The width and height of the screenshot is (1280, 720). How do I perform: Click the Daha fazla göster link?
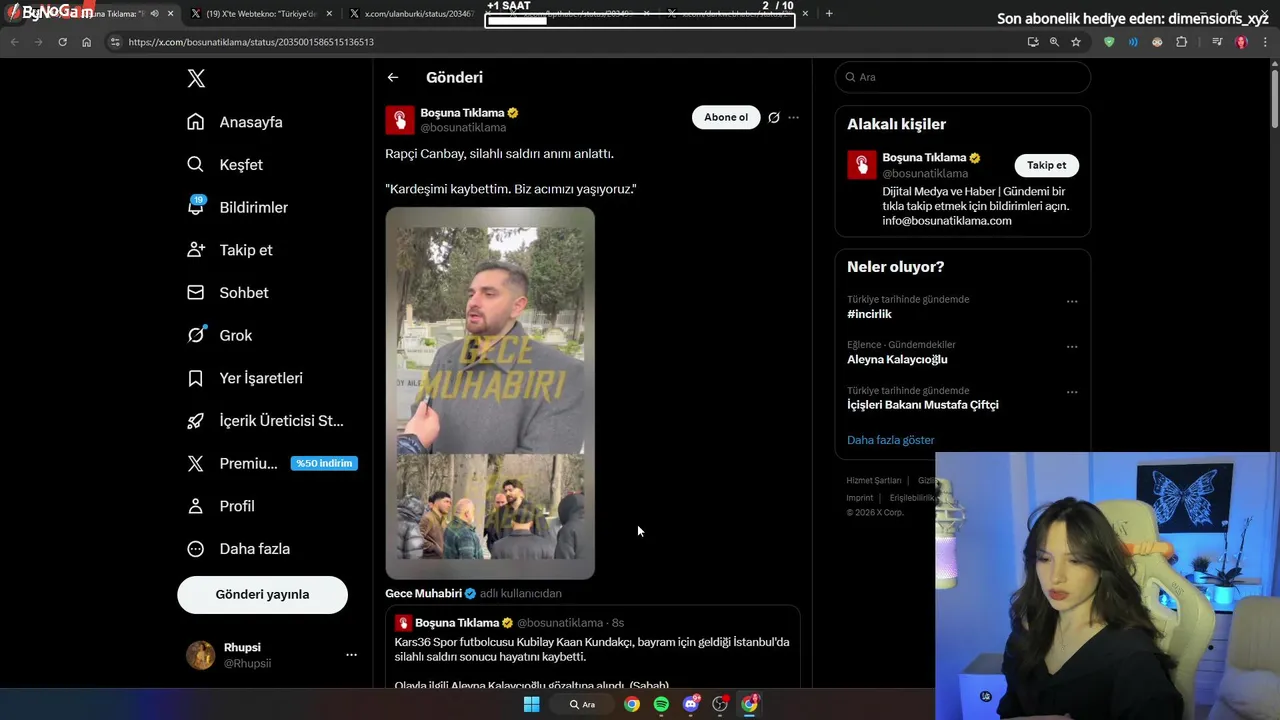pyautogui.click(x=890, y=440)
